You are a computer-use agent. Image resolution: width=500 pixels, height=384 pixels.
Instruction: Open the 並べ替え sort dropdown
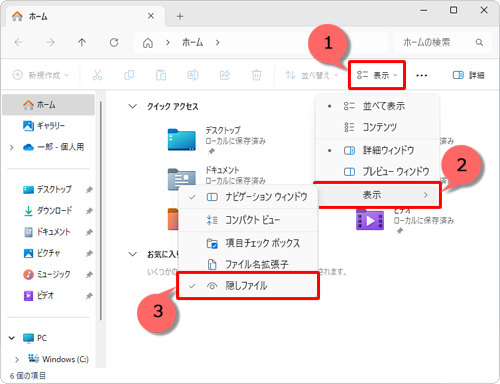click(x=312, y=75)
